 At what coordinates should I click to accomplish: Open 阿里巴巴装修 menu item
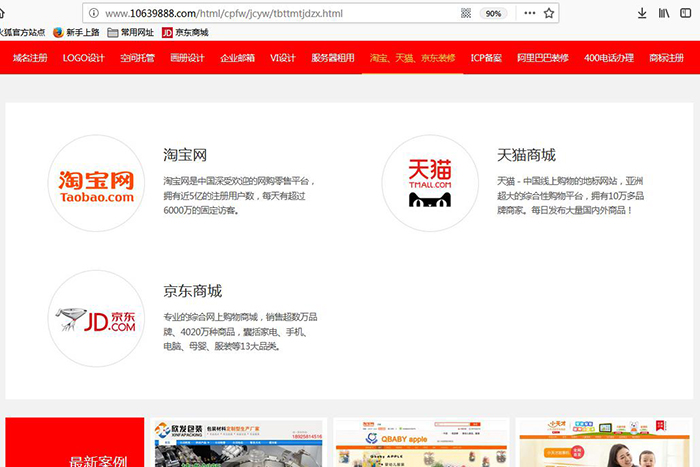coord(543,58)
